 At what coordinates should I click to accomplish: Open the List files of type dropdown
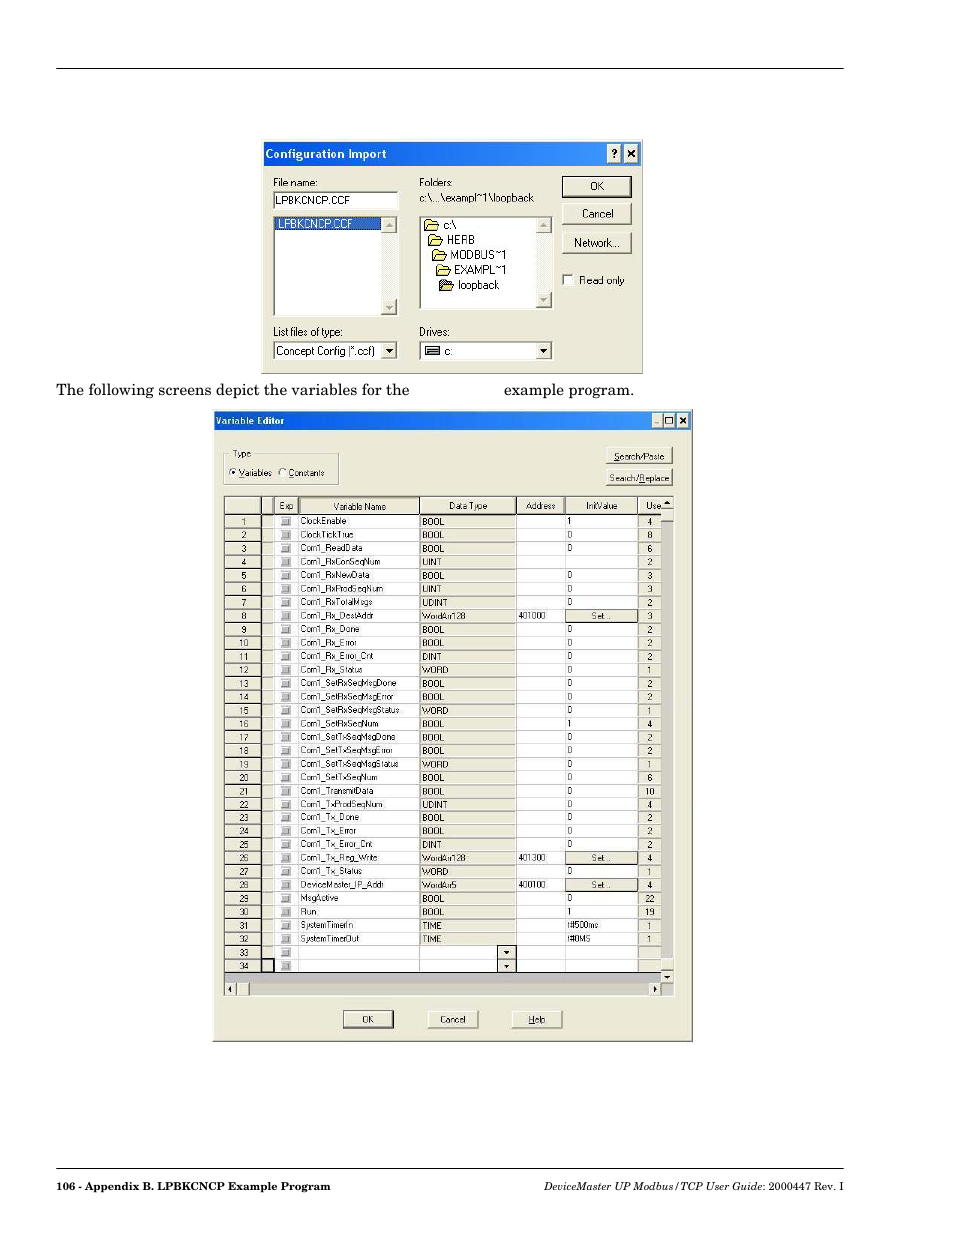tap(390, 351)
